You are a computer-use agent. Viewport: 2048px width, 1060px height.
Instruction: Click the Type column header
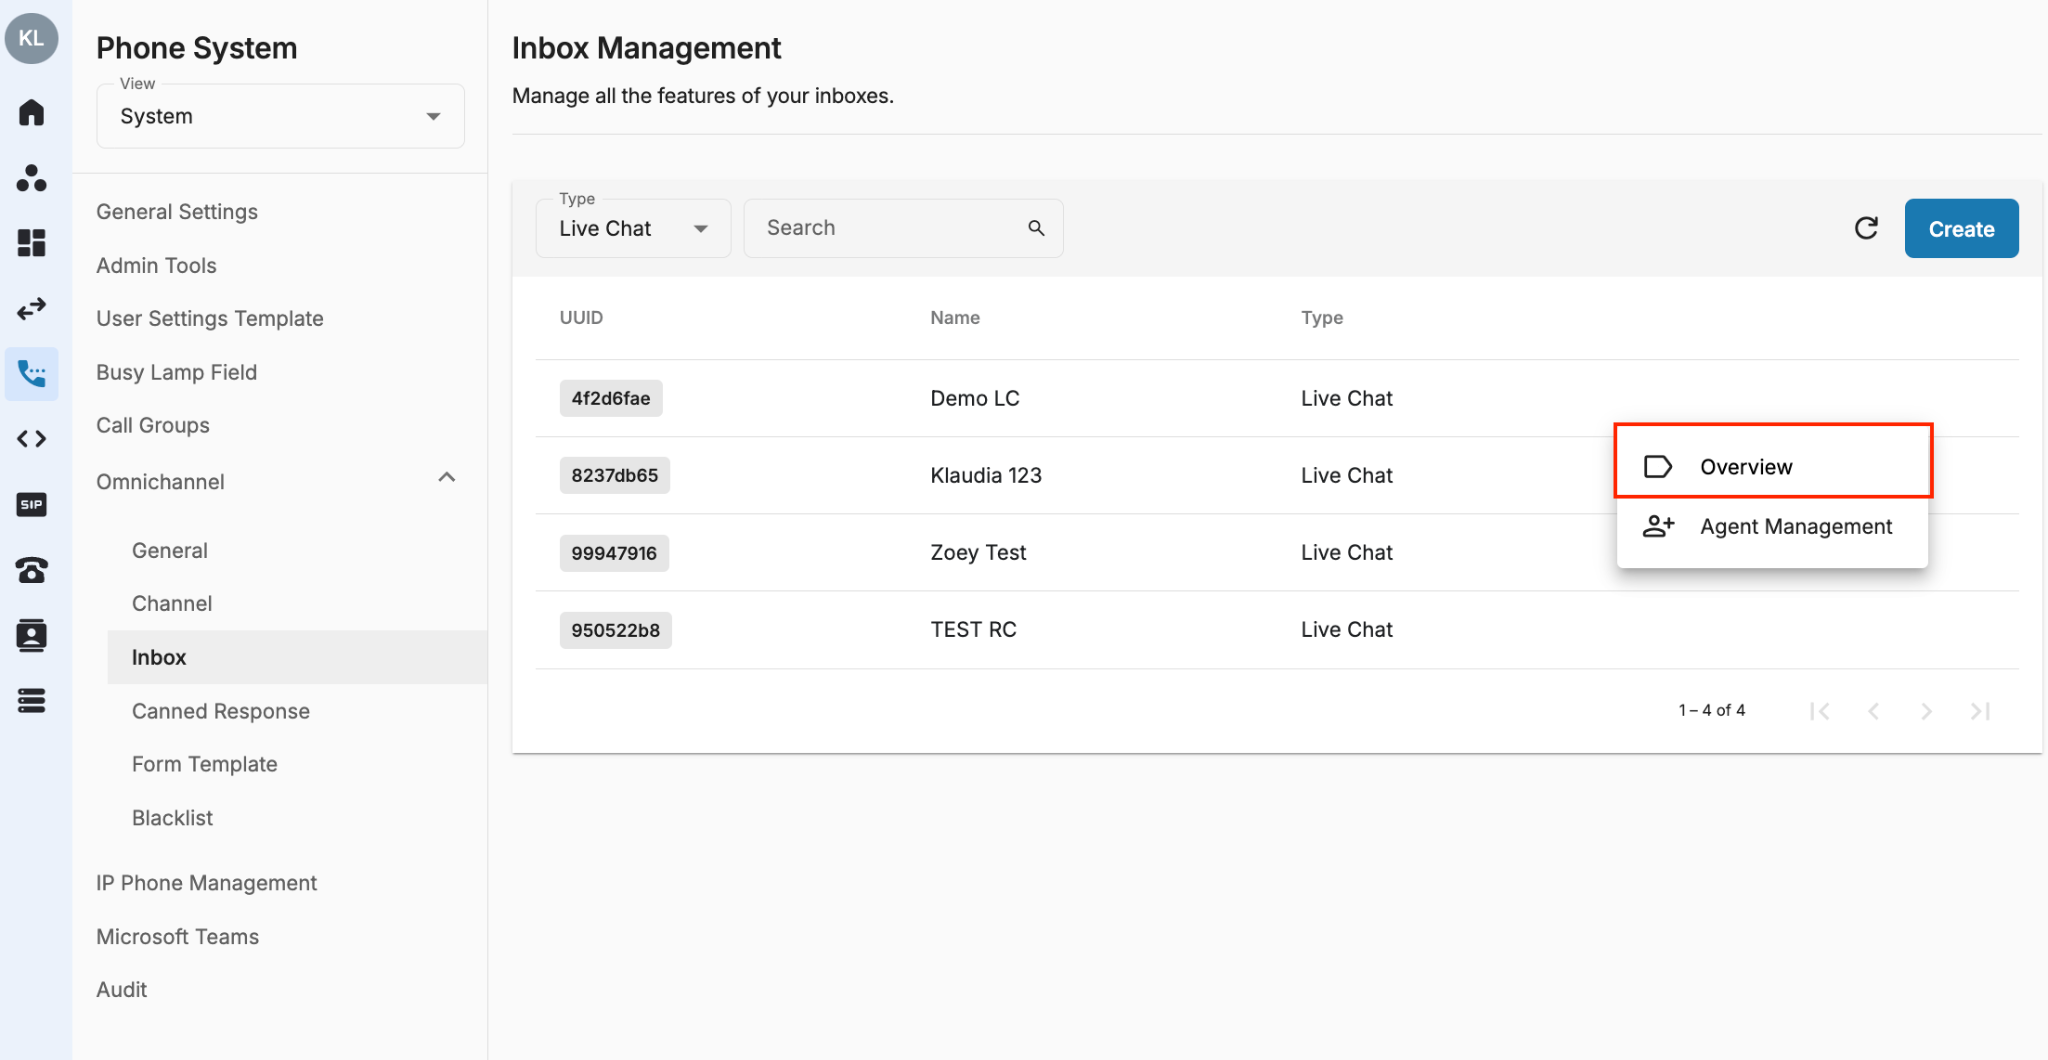point(1322,317)
